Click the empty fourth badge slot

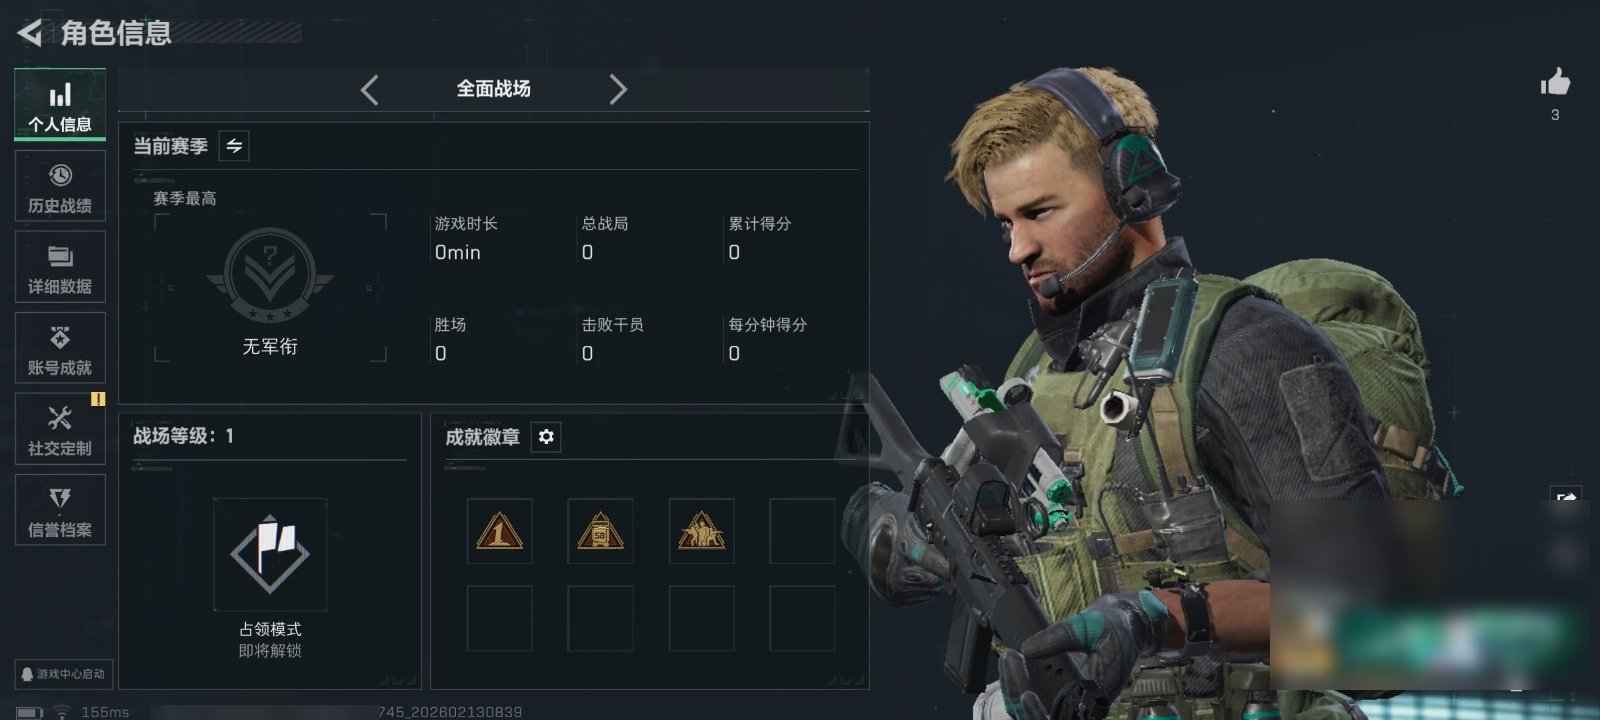(x=802, y=531)
